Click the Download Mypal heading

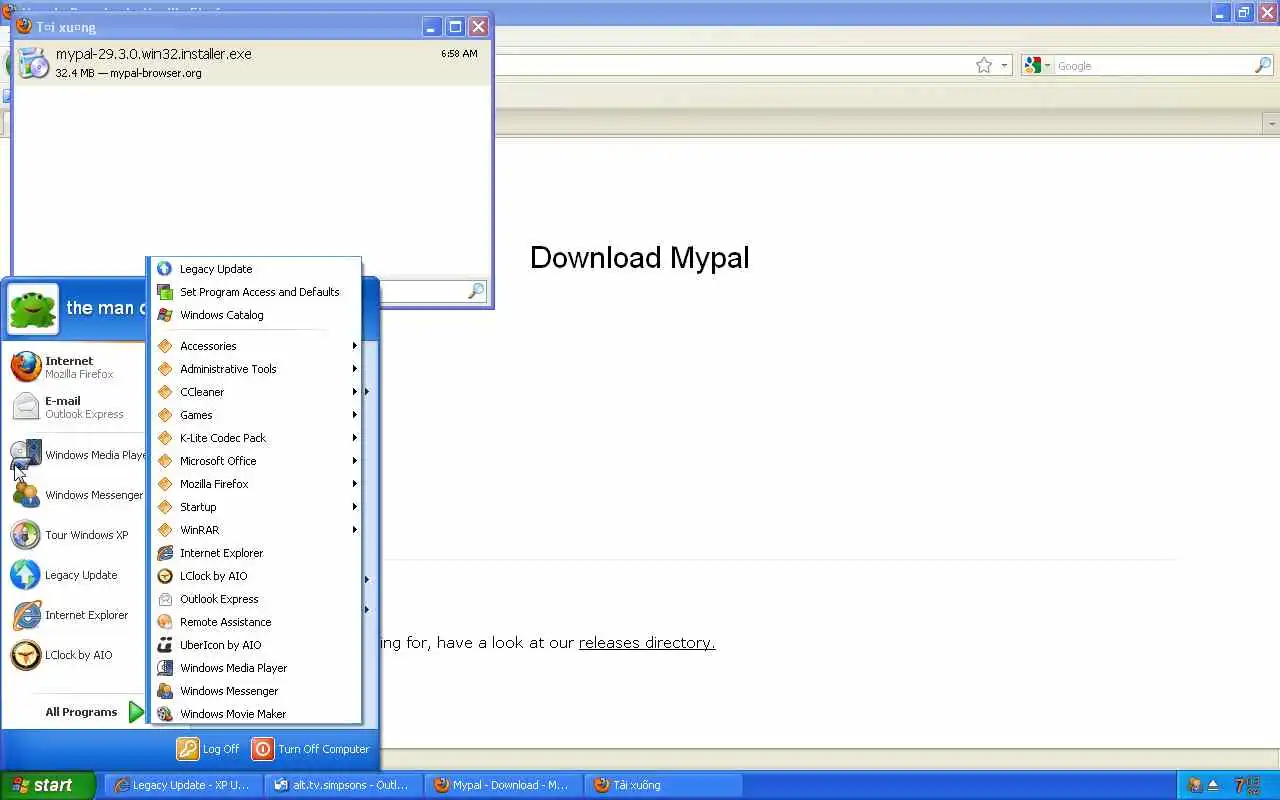(x=639, y=258)
